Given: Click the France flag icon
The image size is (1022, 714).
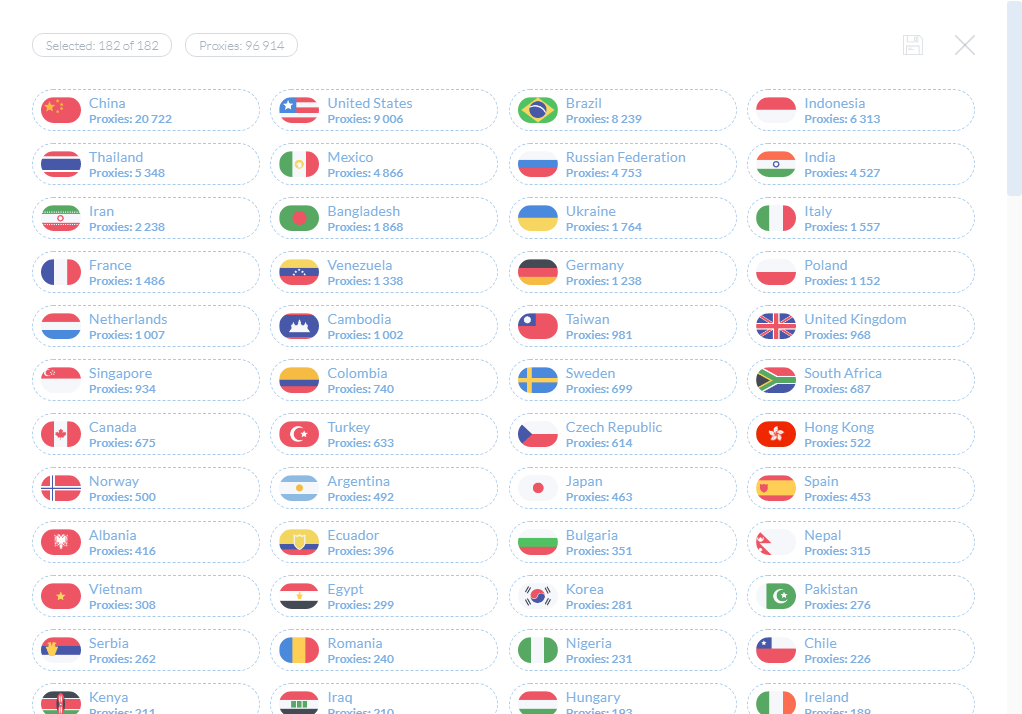Looking at the screenshot, I should [x=61, y=273].
